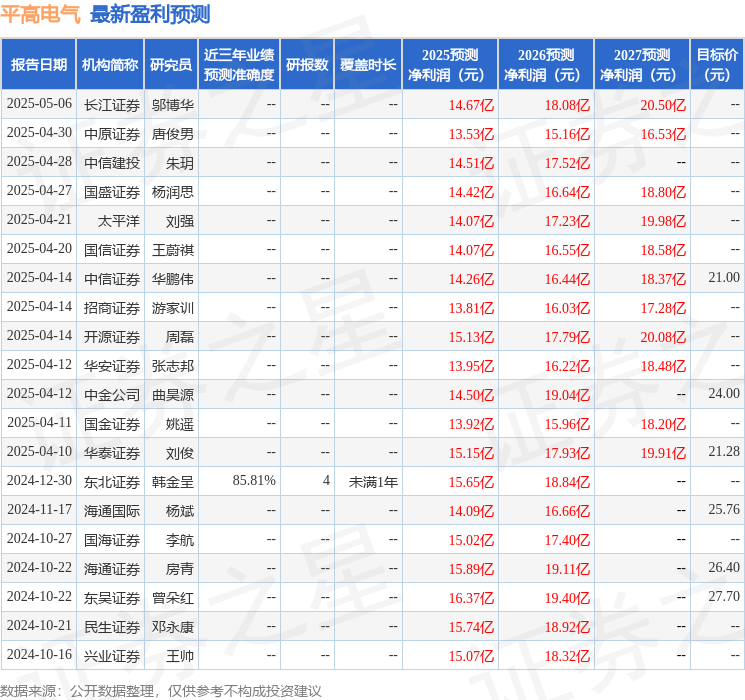Click the 2025预测净利润 column header
The height and width of the screenshot is (700, 745).
tap(450, 65)
